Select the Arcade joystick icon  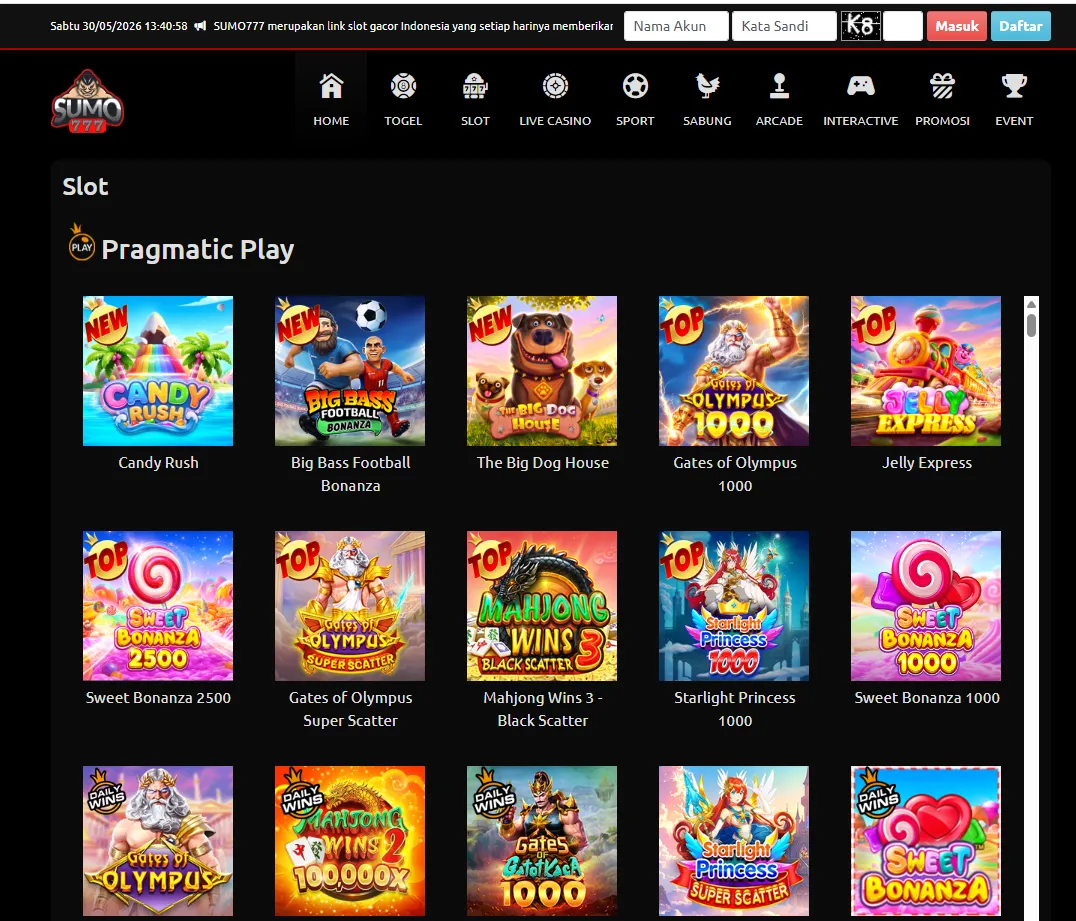pyautogui.click(x=779, y=86)
